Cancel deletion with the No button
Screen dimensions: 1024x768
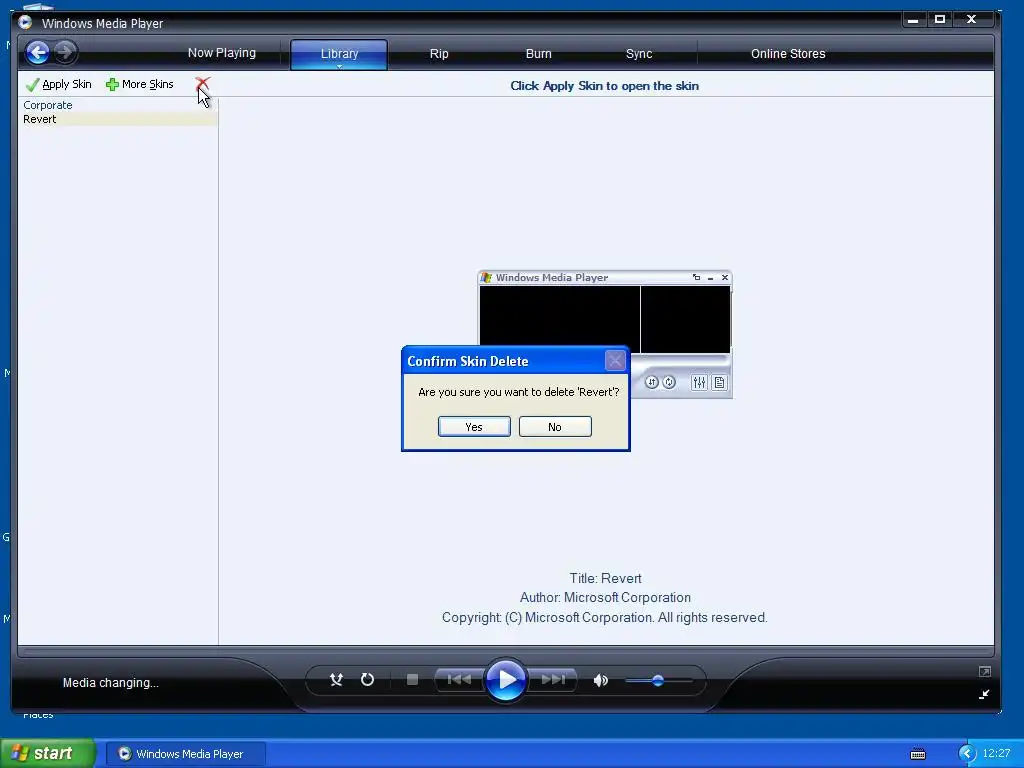[x=555, y=426]
